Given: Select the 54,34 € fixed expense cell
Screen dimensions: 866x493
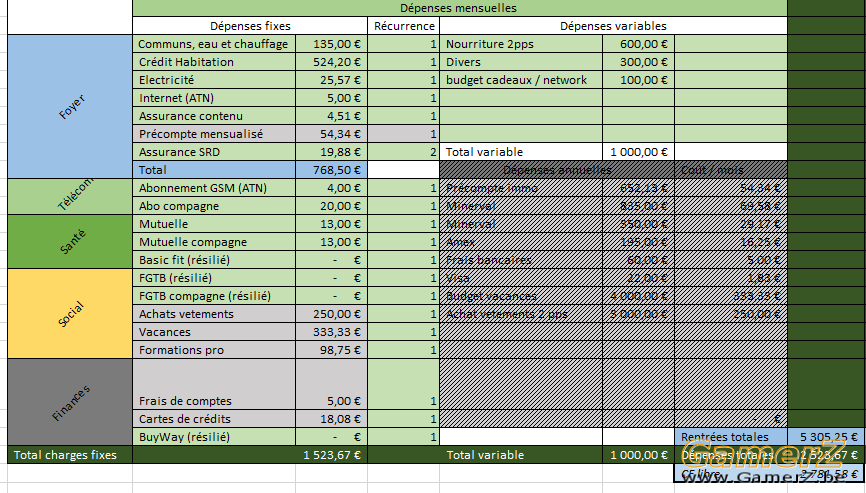Looking at the screenshot, I should coord(331,134).
